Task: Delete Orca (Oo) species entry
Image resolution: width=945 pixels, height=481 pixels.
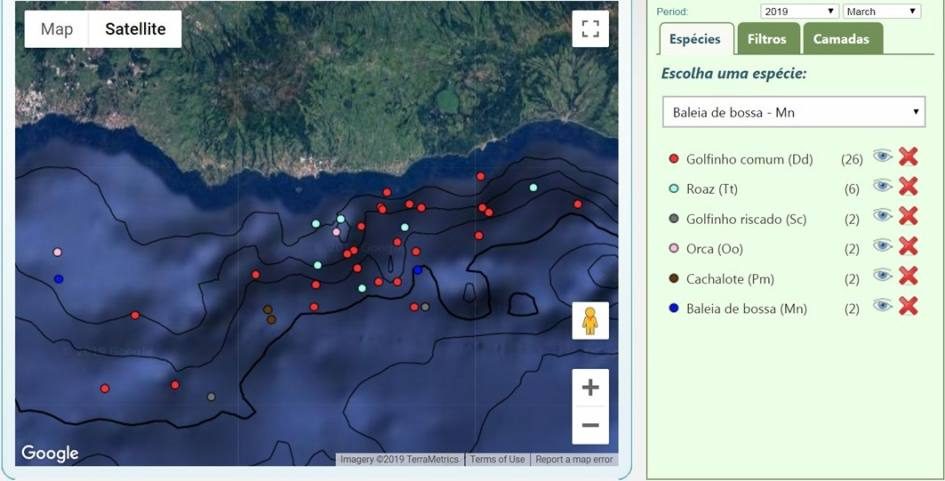Action: point(908,247)
